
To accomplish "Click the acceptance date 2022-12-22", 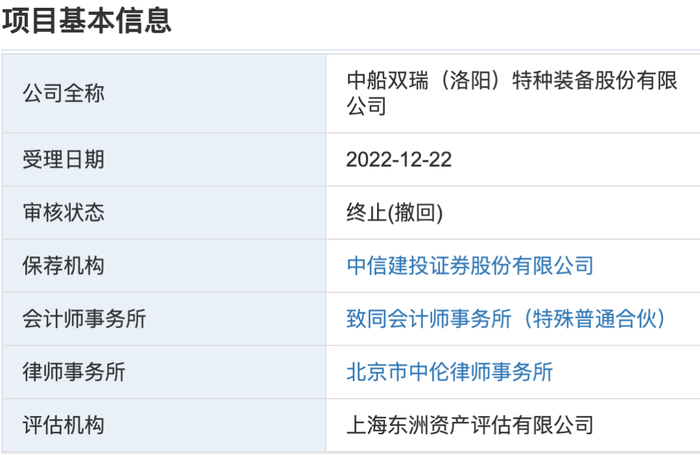I will [x=399, y=160].
